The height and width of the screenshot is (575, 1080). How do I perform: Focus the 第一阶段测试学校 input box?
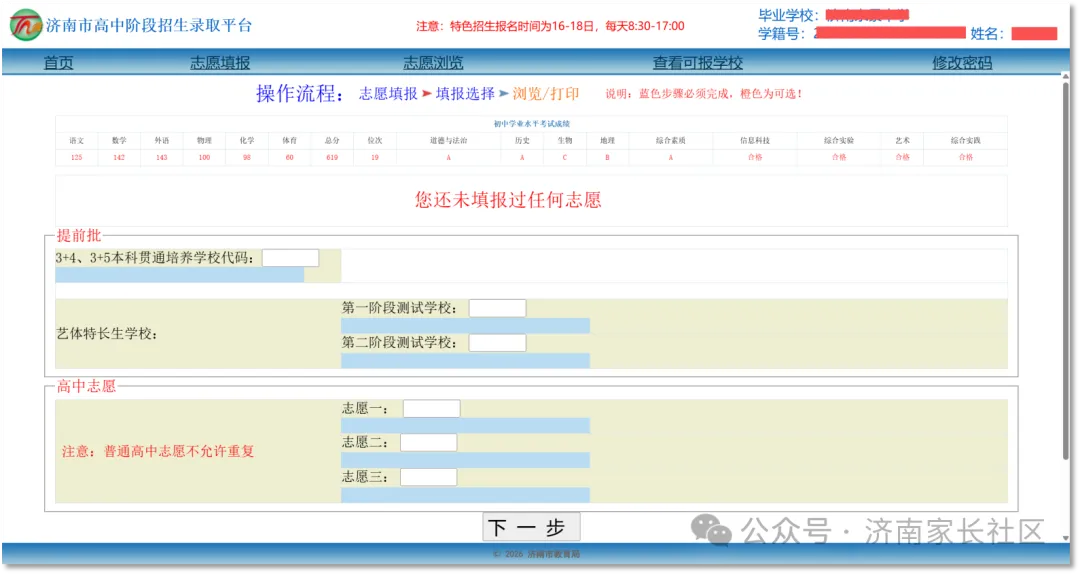[x=497, y=308]
